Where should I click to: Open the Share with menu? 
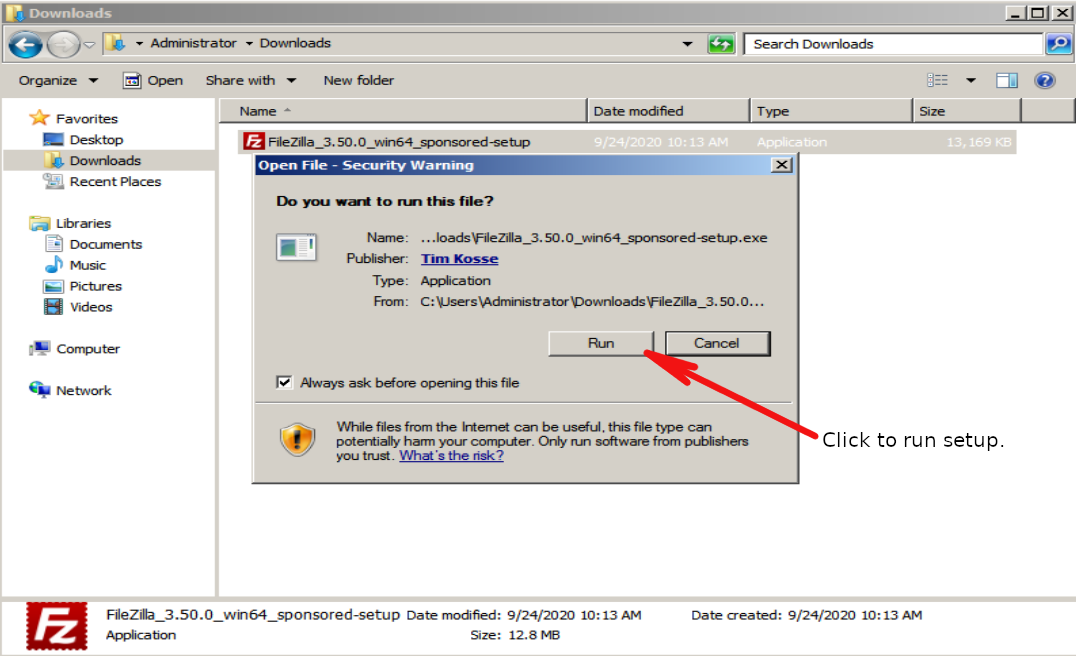250,80
